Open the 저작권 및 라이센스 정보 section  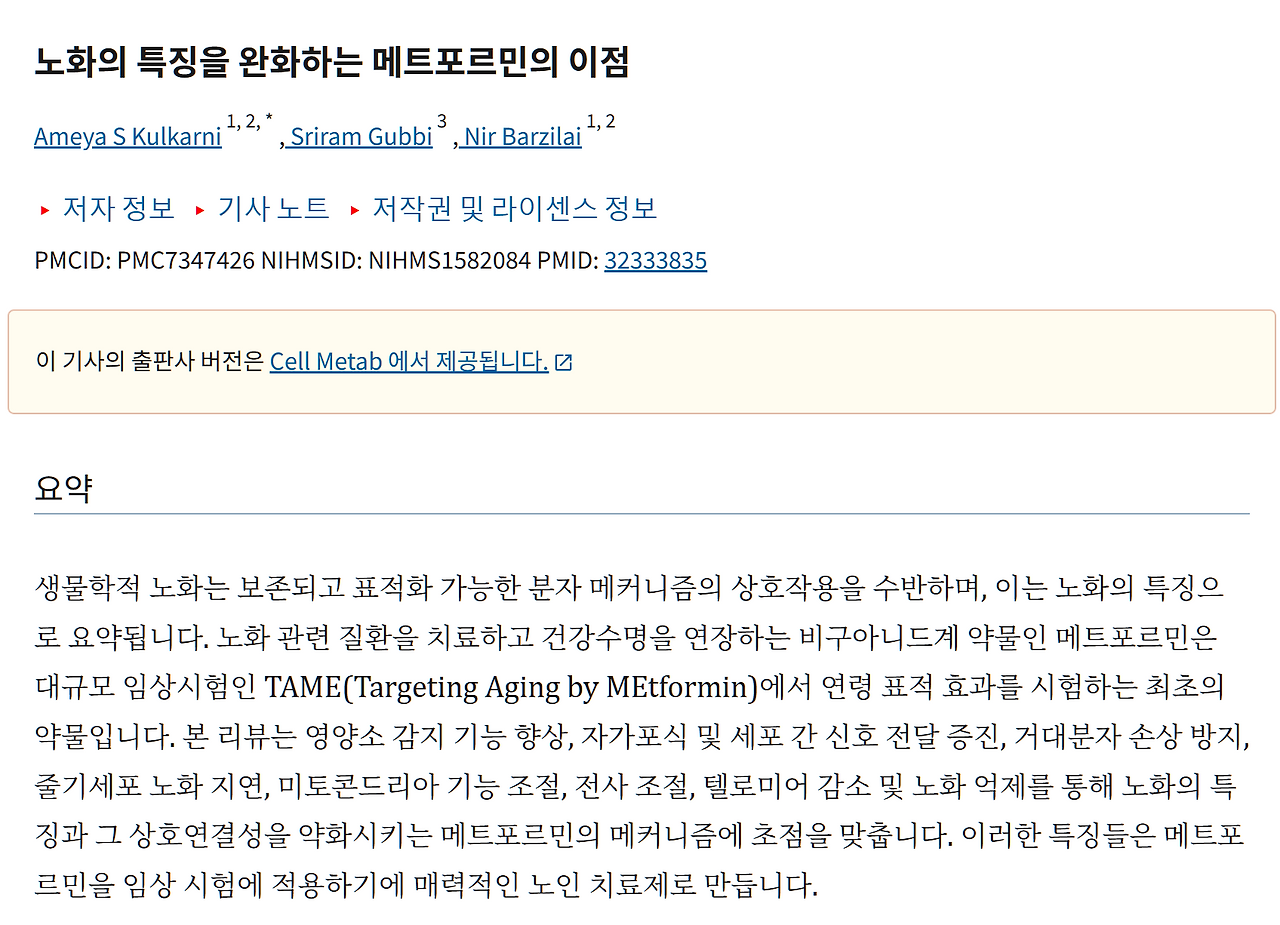(513, 209)
